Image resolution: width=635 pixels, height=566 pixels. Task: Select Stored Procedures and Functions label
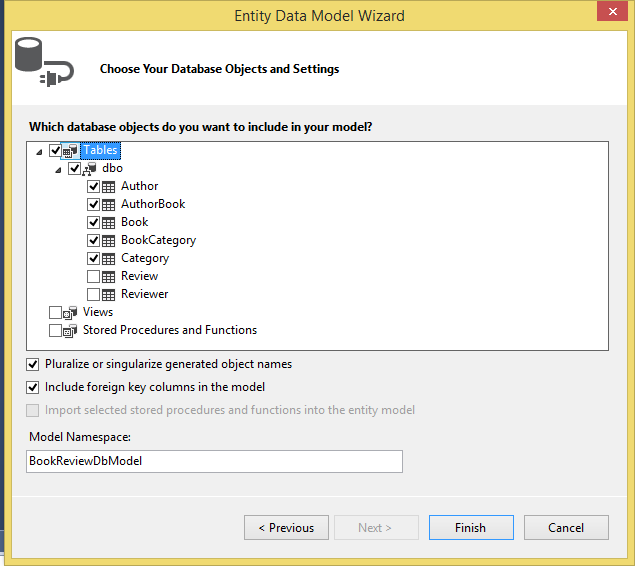click(170, 330)
